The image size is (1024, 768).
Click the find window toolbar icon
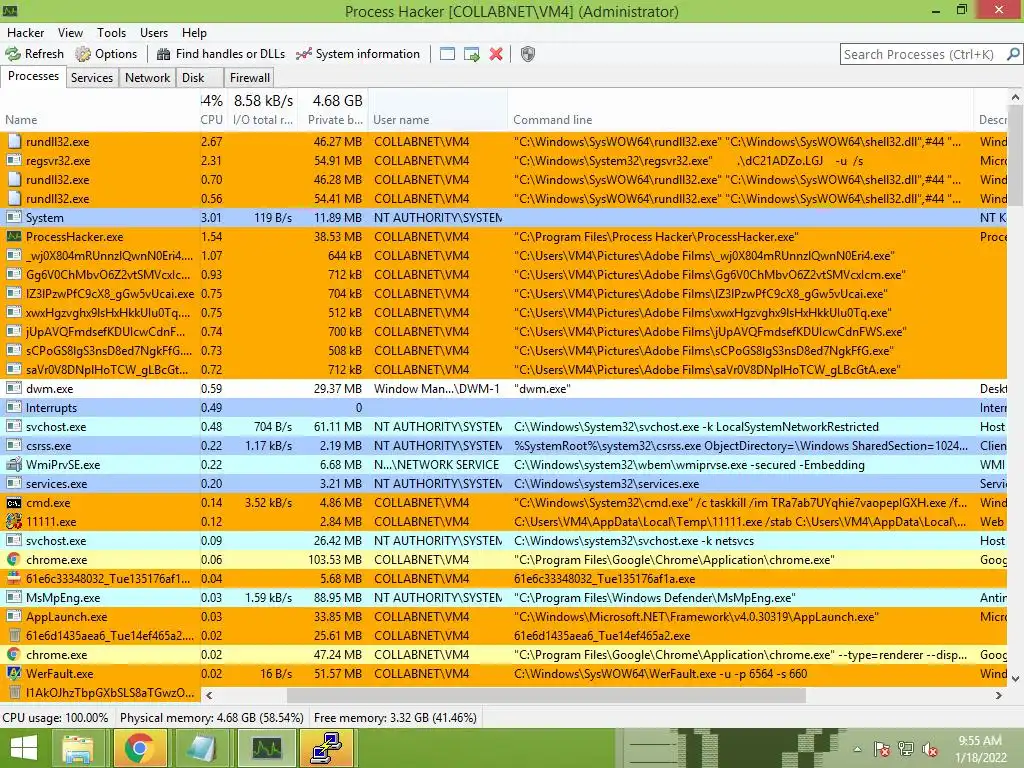pos(447,54)
